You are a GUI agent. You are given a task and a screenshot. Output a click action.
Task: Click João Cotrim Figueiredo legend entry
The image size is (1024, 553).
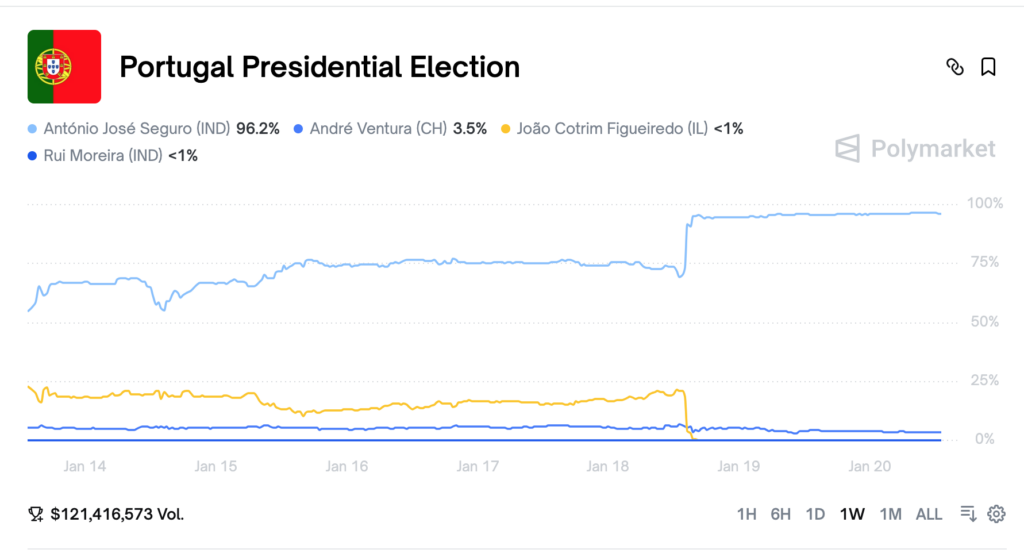tap(622, 129)
